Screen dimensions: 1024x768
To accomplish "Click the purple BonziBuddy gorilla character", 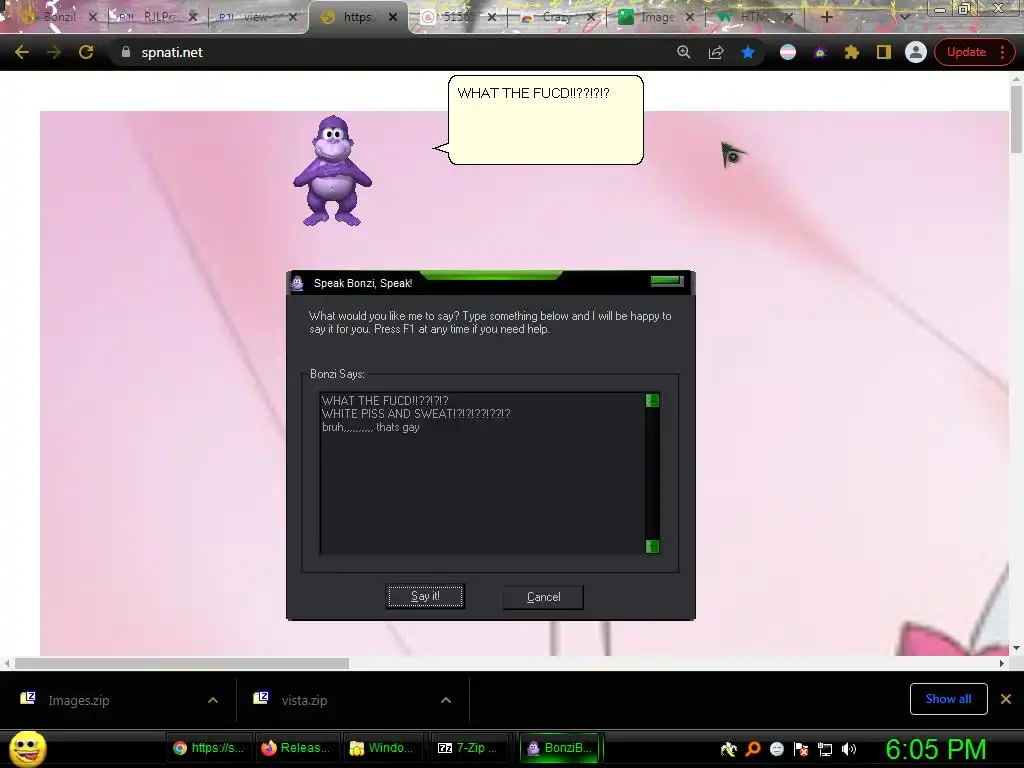I will 332,171.
